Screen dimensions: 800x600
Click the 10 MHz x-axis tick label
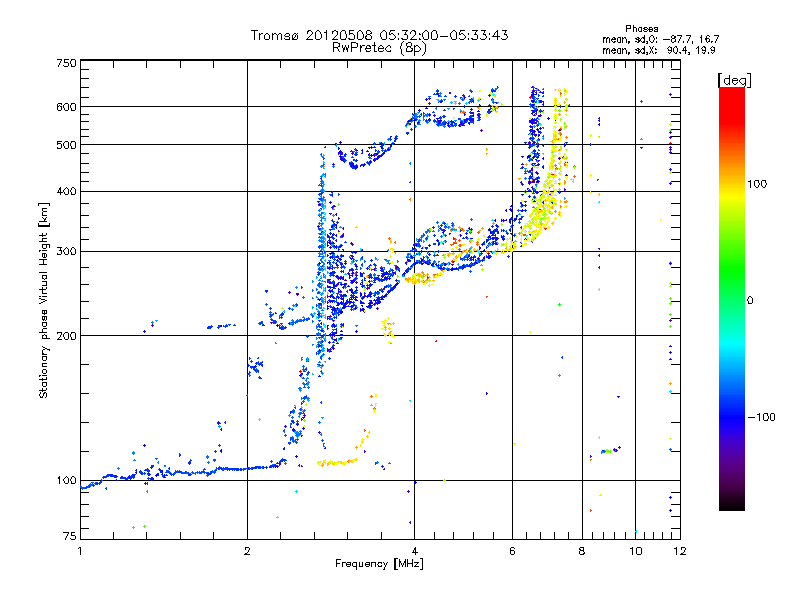635,551
